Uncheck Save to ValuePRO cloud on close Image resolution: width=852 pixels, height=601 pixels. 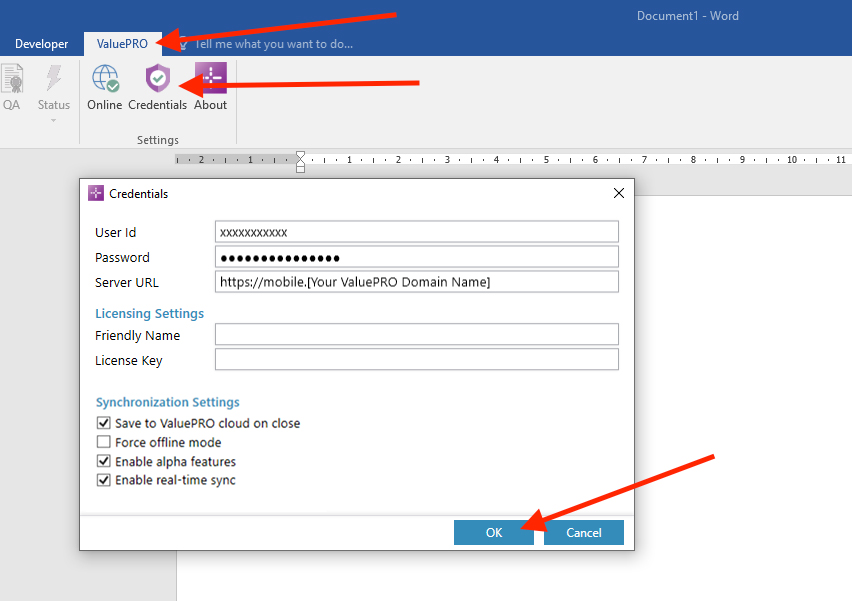click(x=103, y=423)
